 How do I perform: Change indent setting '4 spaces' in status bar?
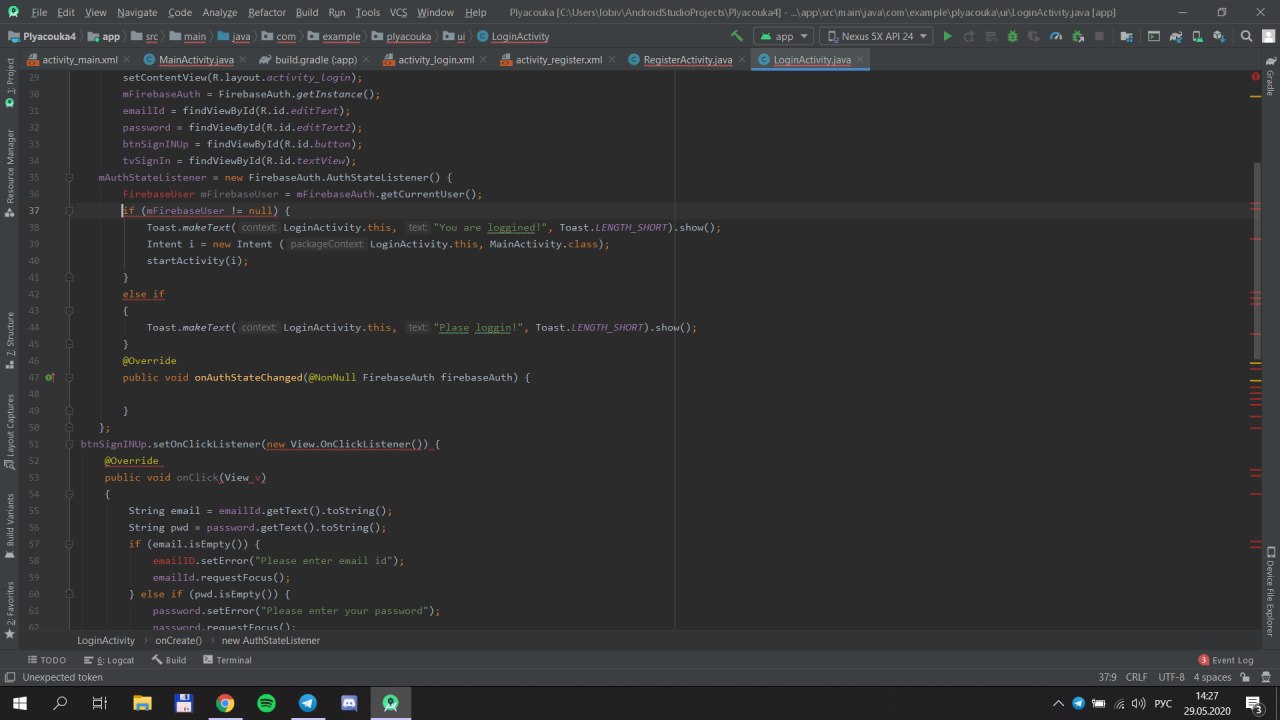[x=1211, y=677]
